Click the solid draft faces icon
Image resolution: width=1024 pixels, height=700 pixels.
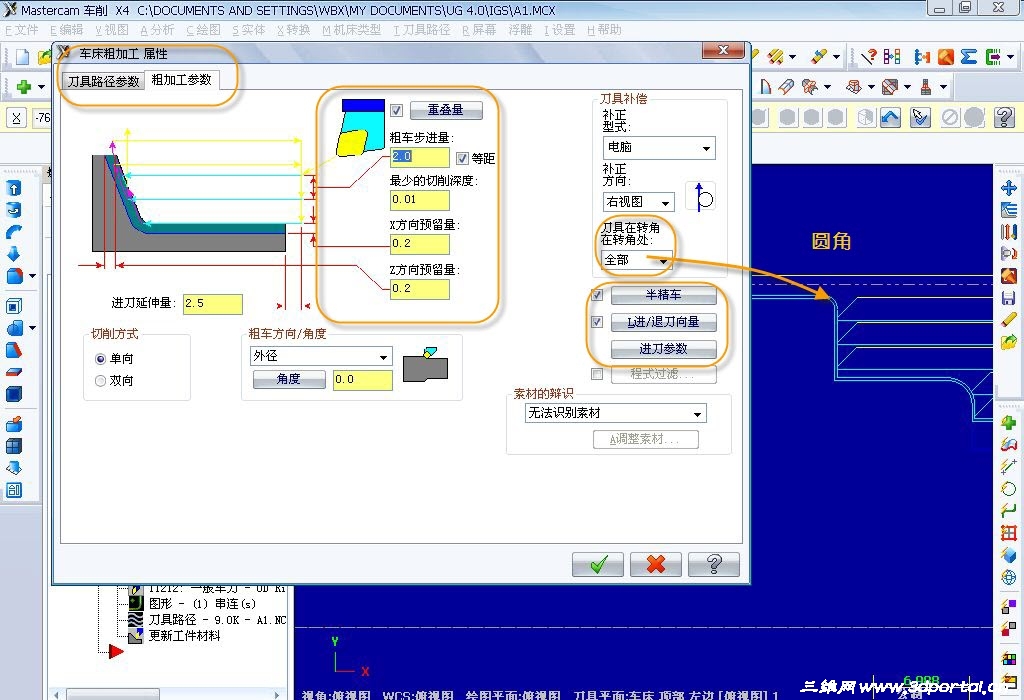click(x=14, y=350)
